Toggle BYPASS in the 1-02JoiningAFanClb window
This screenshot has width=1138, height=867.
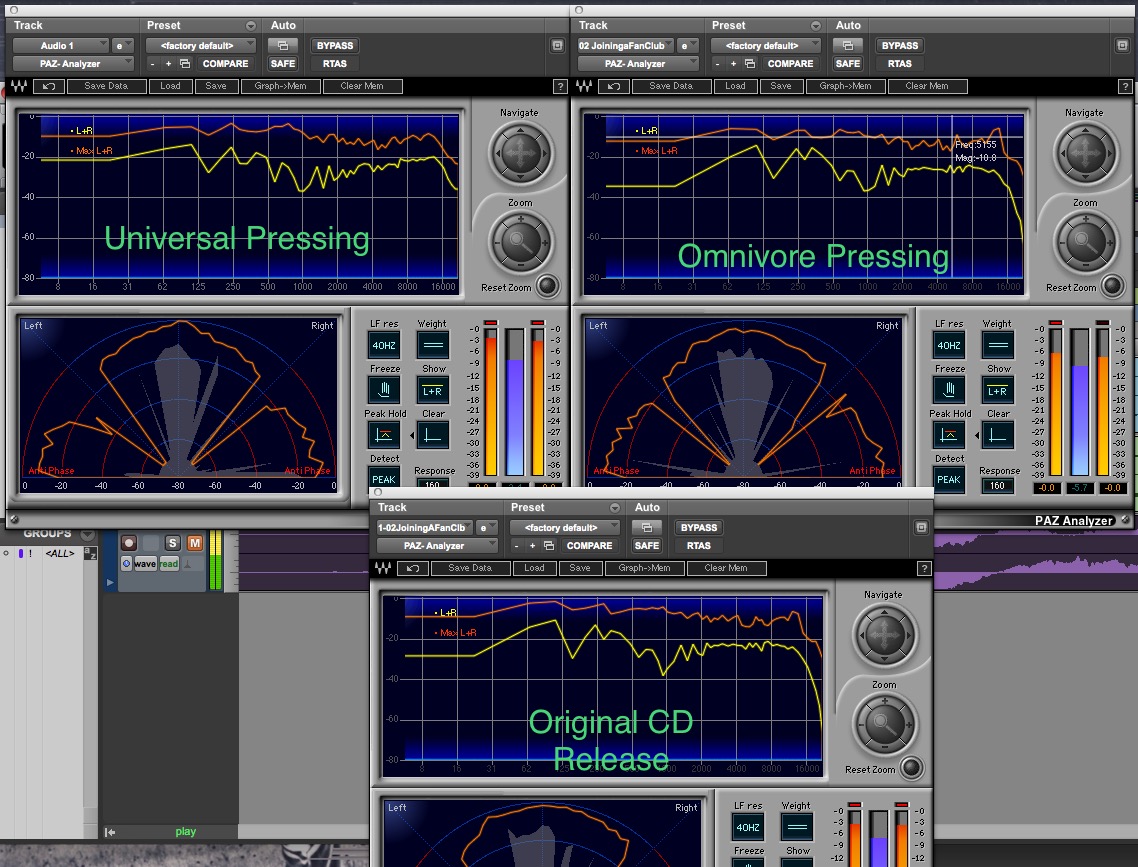(x=698, y=527)
